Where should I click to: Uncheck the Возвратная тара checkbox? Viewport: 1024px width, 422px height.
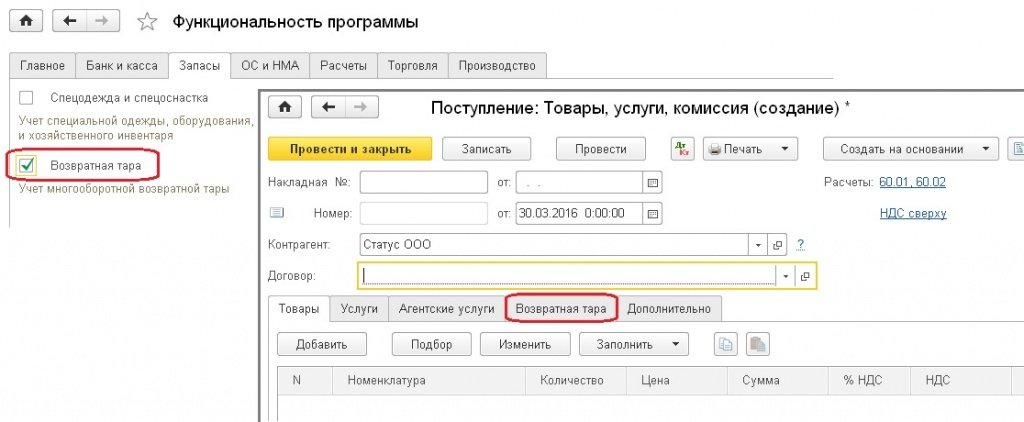click(x=27, y=164)
